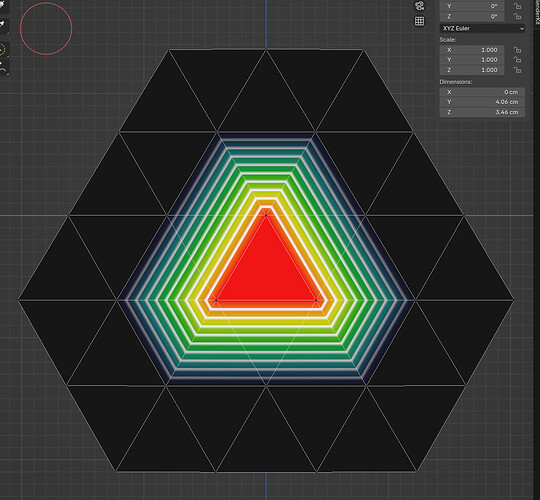540x500 pixels.
Task: Lock the Scale X value
Action: coord(517,50)
